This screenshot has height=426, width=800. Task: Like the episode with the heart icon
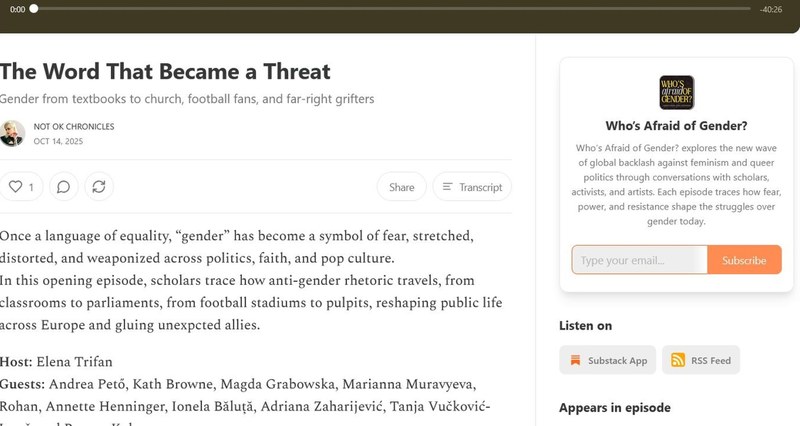[21, 187]
